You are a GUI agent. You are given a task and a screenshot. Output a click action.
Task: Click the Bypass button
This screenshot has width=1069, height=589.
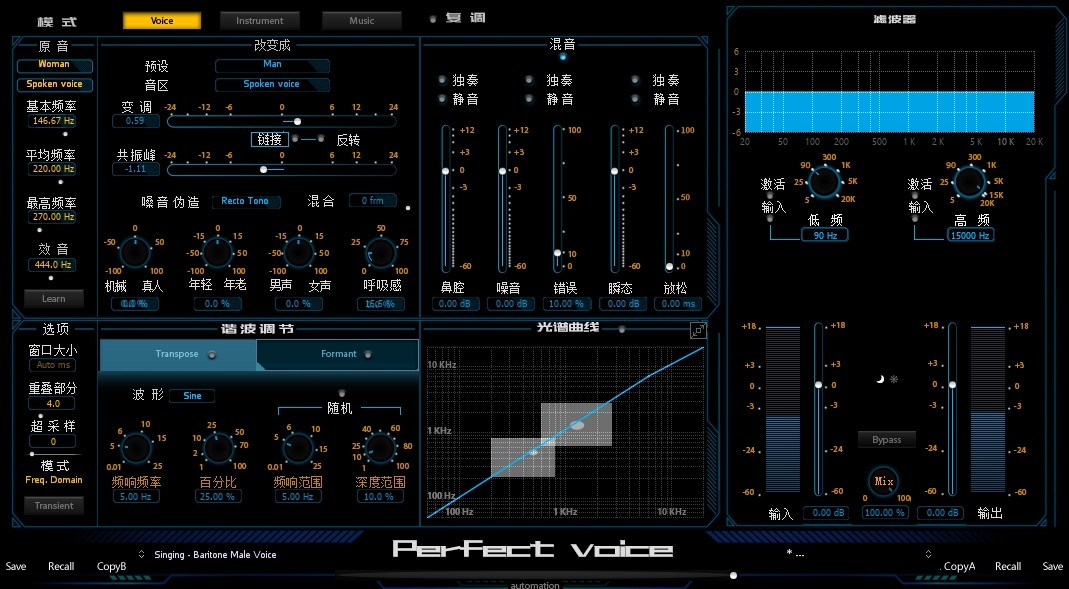(x=886, y=440)
